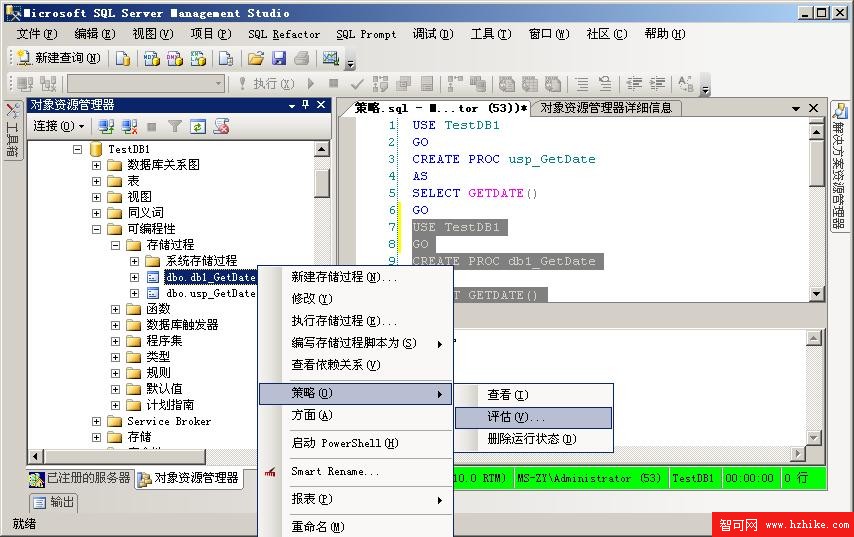The width and height of the screenshot is (854, 537).
Task: Select 执行存储过程(E)... from the context menu
Action: (x=355, y=321)
